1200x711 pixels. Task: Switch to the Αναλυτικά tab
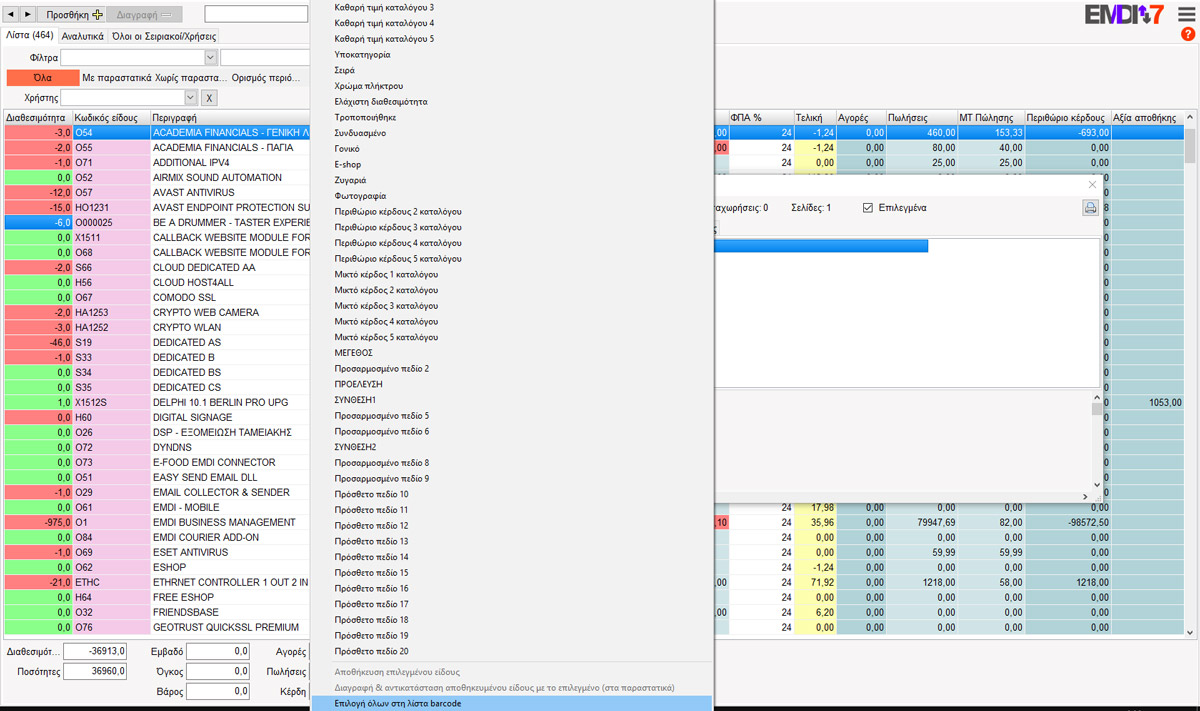click(82, 36)
